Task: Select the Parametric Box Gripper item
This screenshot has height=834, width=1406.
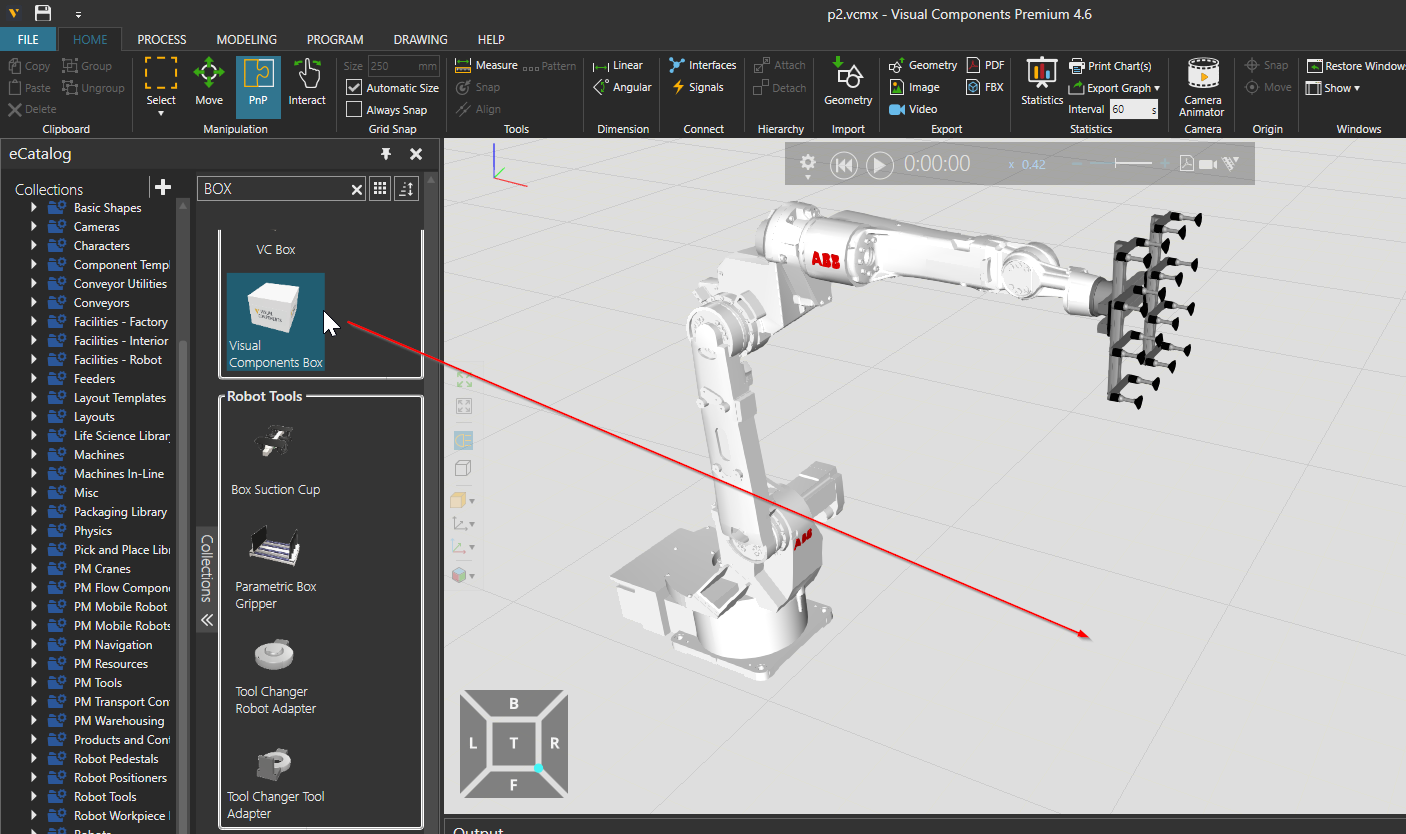Action: [276, 567]
